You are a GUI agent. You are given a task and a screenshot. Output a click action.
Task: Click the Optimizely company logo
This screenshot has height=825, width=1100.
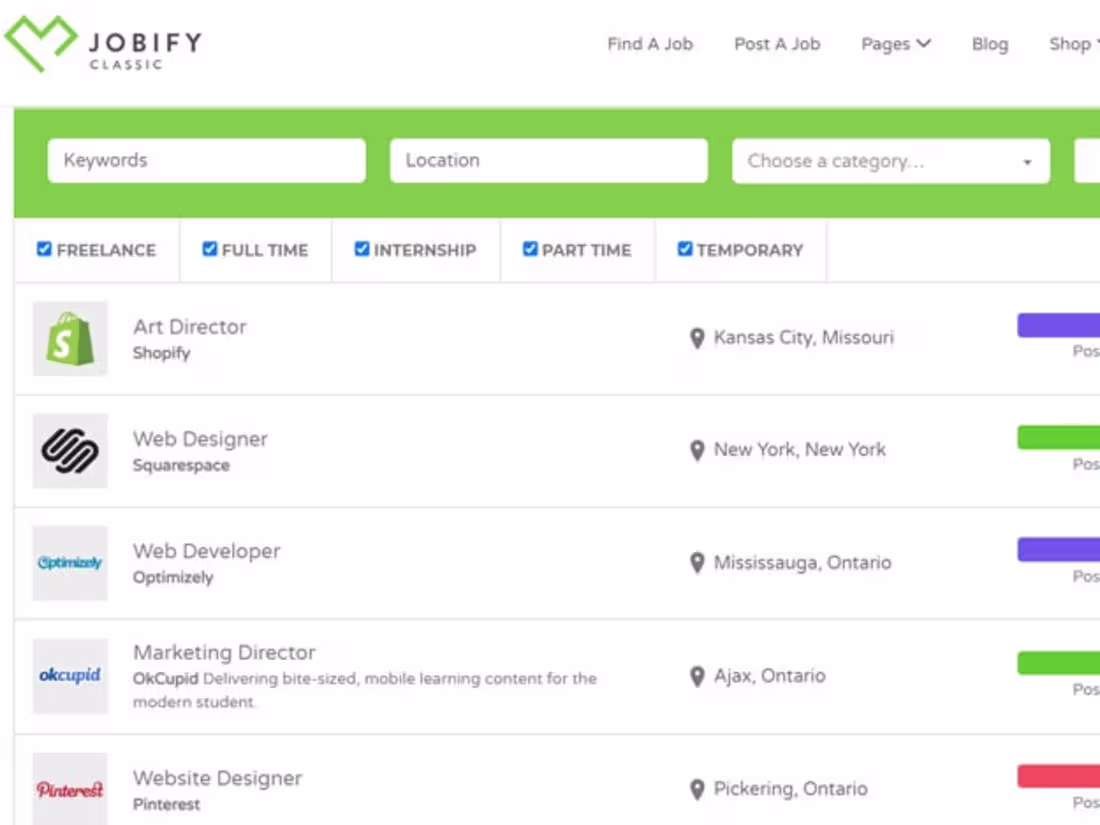[x=69, y=563]
